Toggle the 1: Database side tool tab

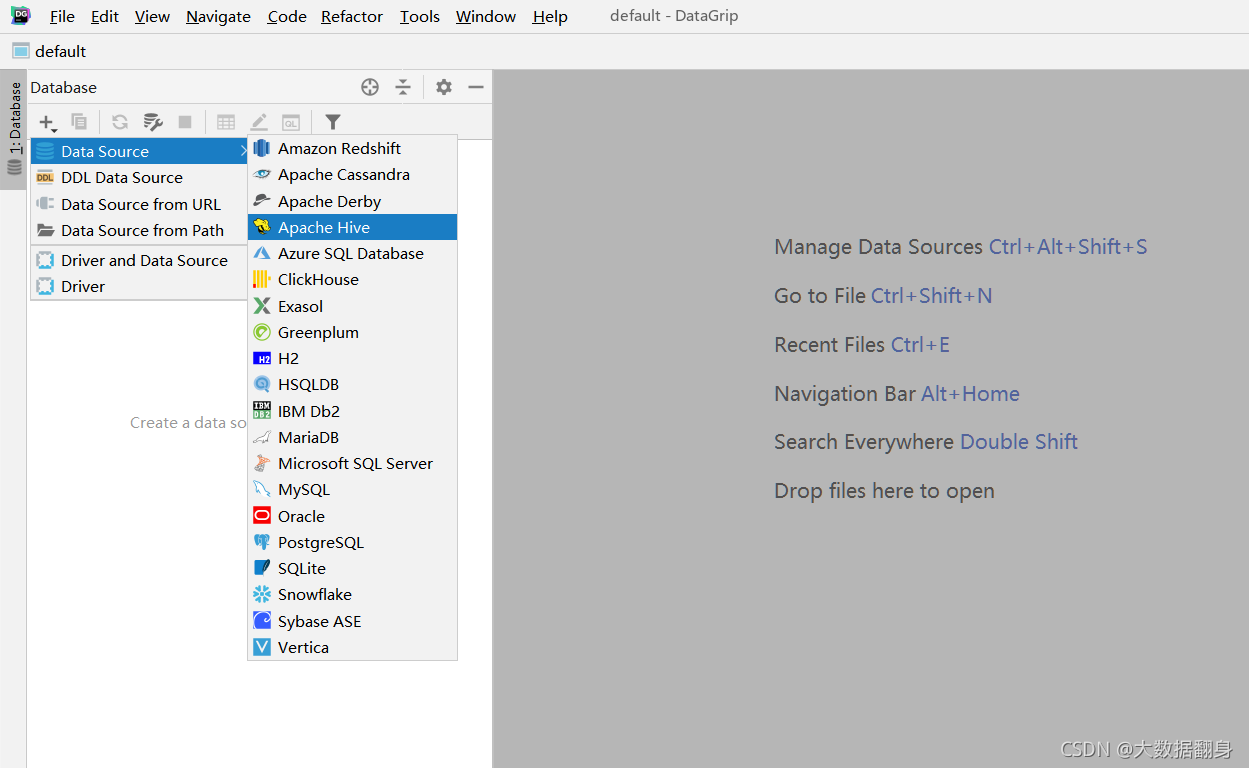(14, 129)
